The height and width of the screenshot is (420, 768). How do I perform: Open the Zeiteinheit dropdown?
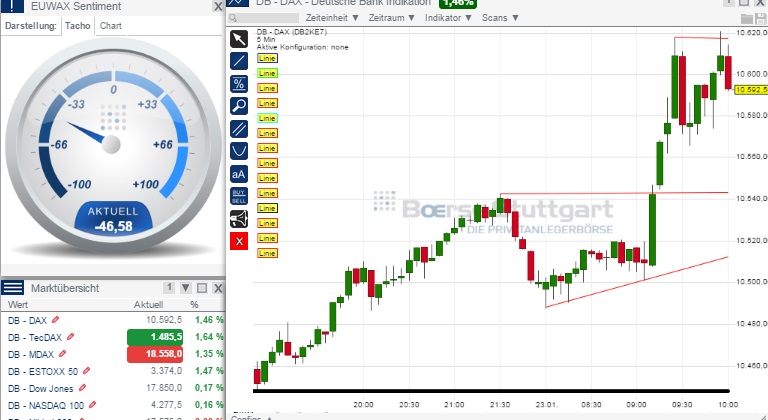[332, 18]
